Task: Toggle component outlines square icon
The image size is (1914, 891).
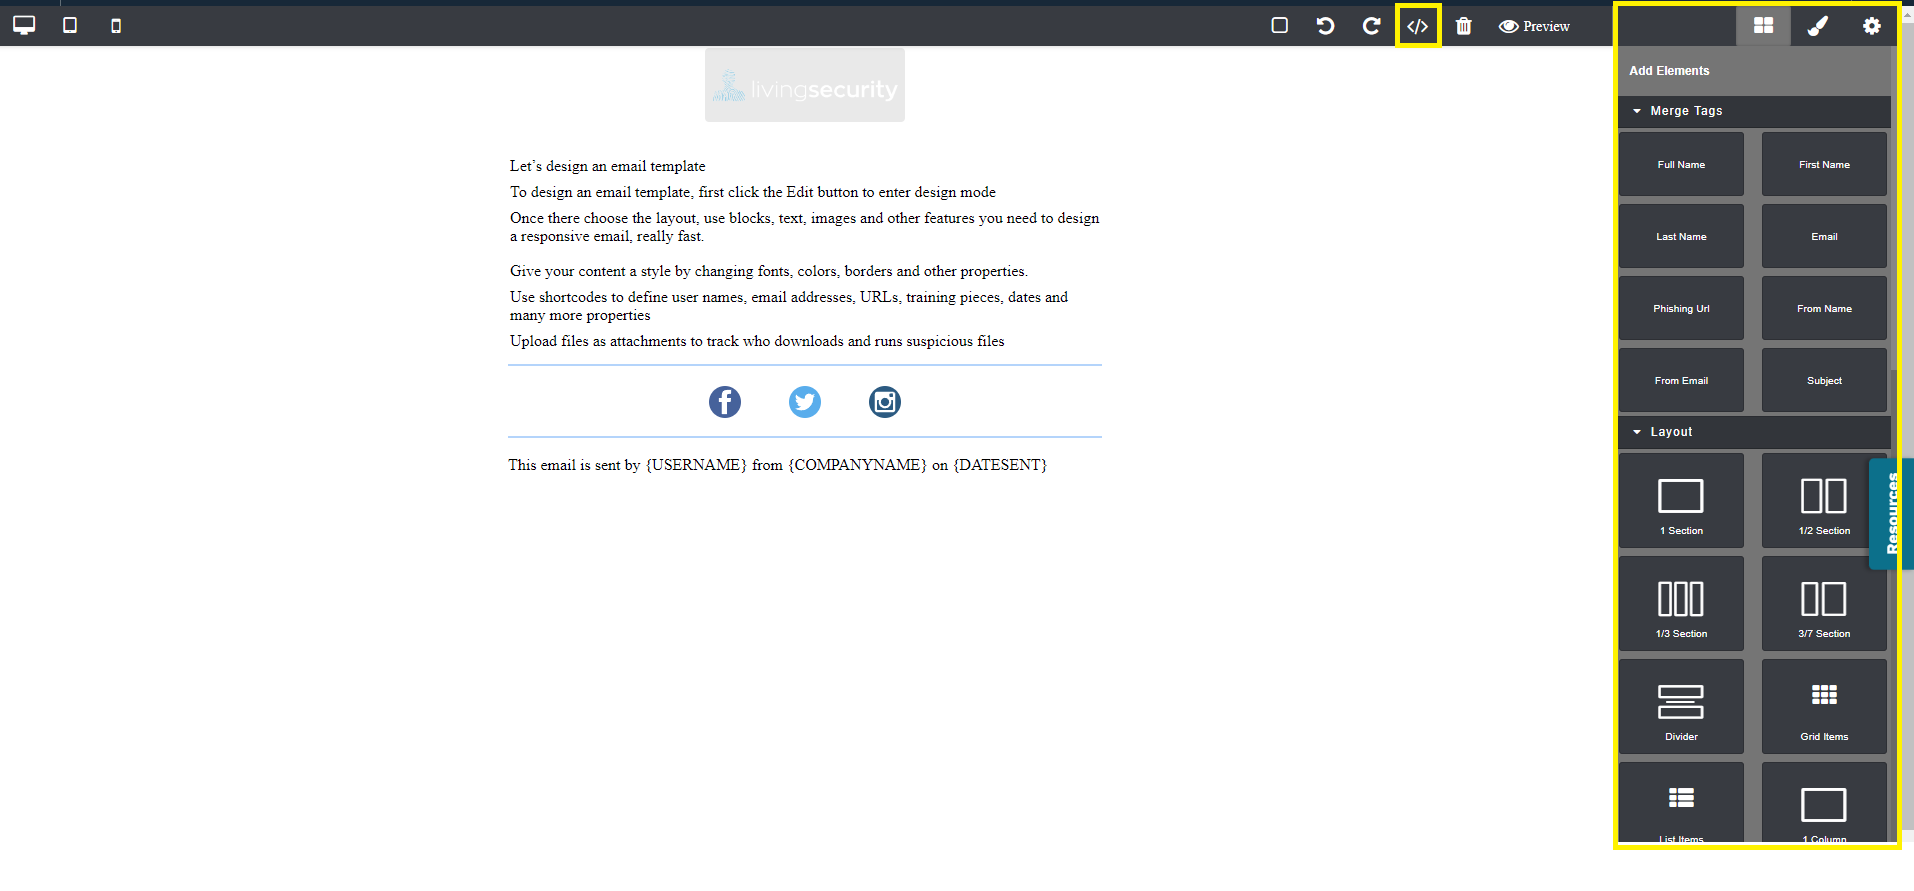Action: [x=1279, y=25]
